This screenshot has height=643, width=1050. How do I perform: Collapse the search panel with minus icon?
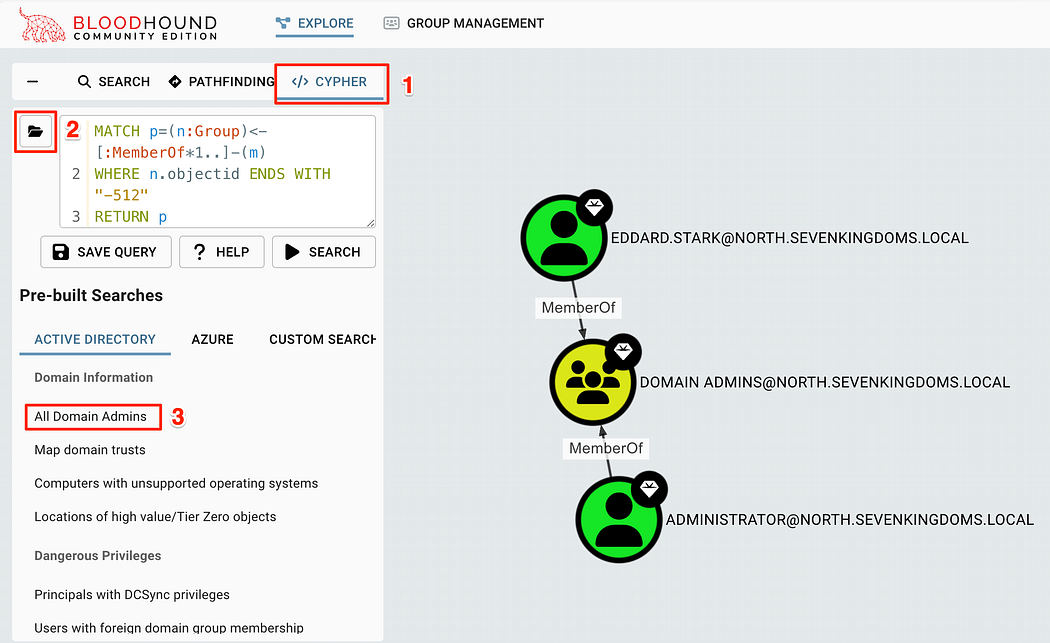pos(32,82)
